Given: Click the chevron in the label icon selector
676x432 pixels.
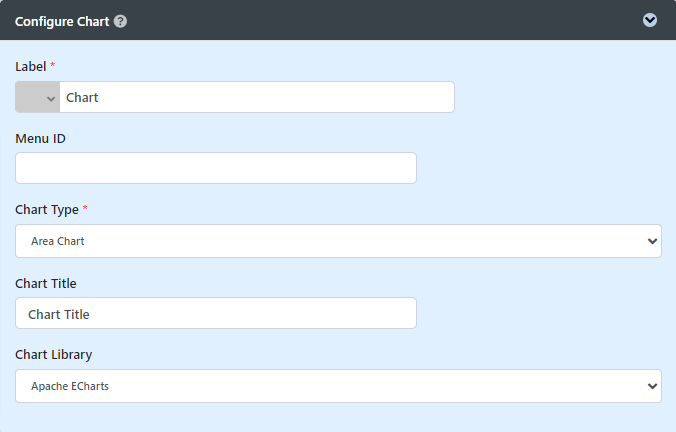Looking at the screenshot, I should 51,98.
